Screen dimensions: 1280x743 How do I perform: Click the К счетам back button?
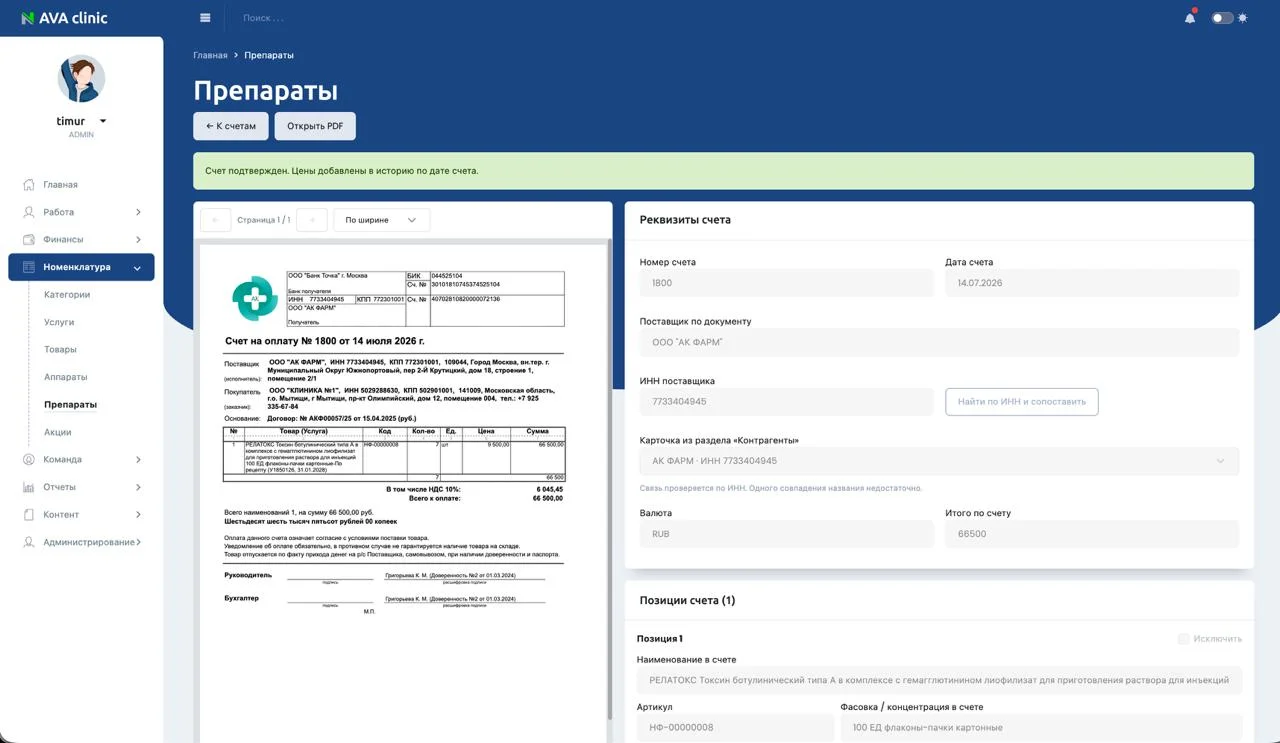tap(231, 126)
